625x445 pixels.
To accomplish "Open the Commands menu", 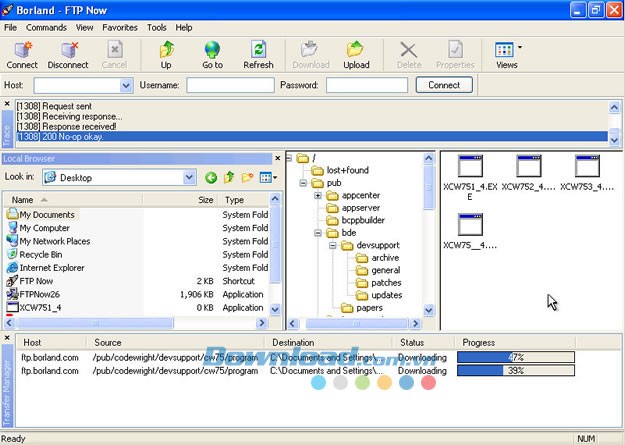I will [46, 28].
